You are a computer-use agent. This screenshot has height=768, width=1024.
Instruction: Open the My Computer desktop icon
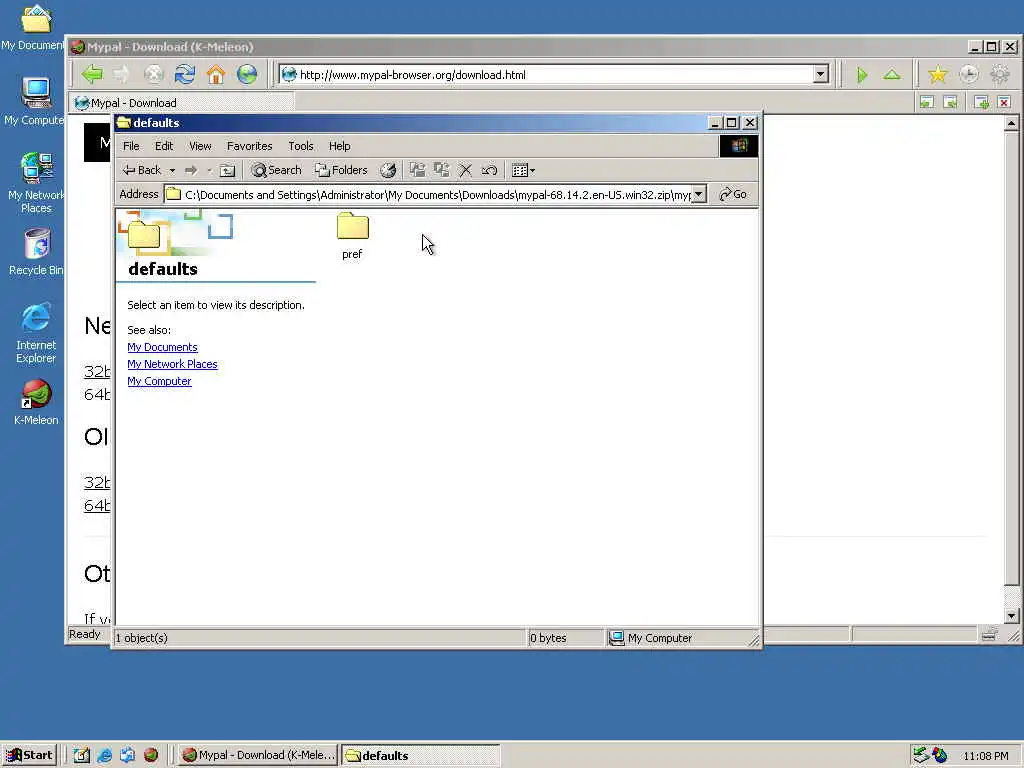[35, 101]
